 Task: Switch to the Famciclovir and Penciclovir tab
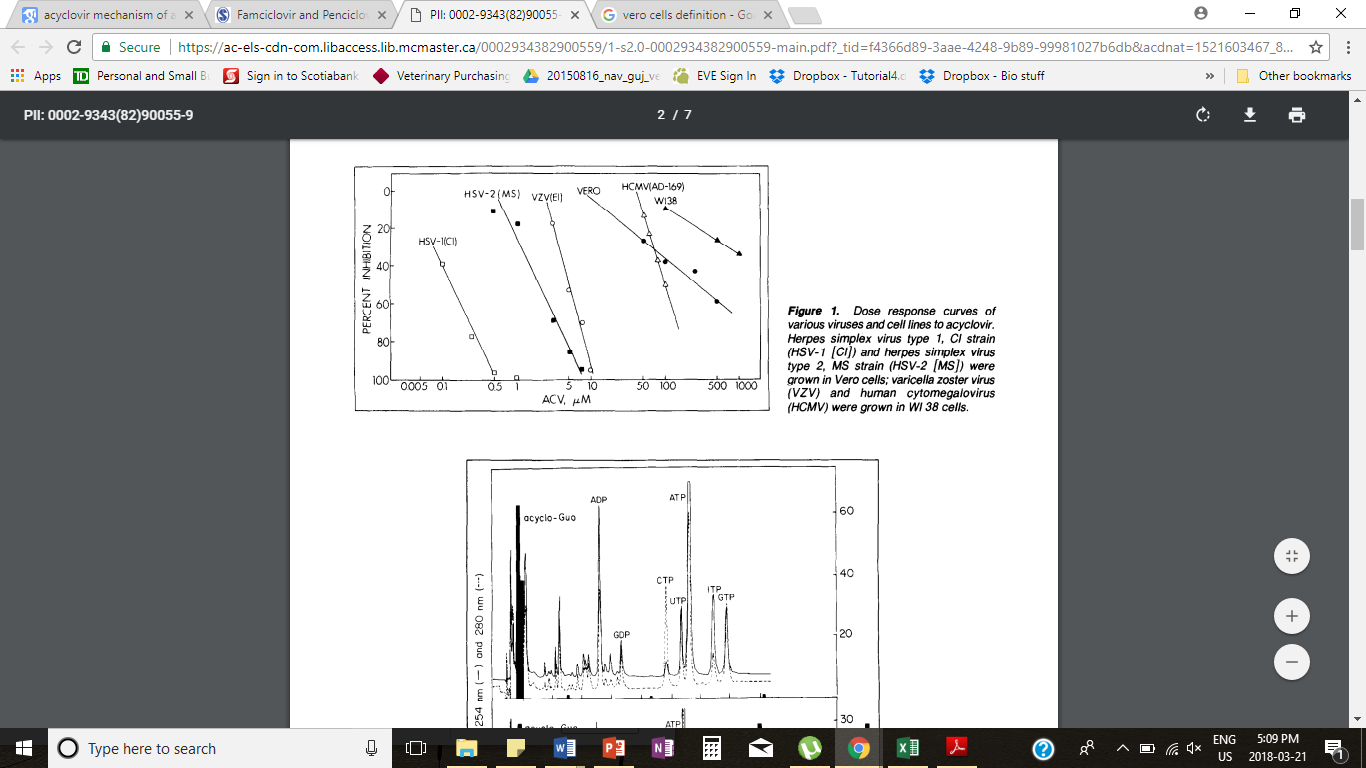click(x=295, y=15)
